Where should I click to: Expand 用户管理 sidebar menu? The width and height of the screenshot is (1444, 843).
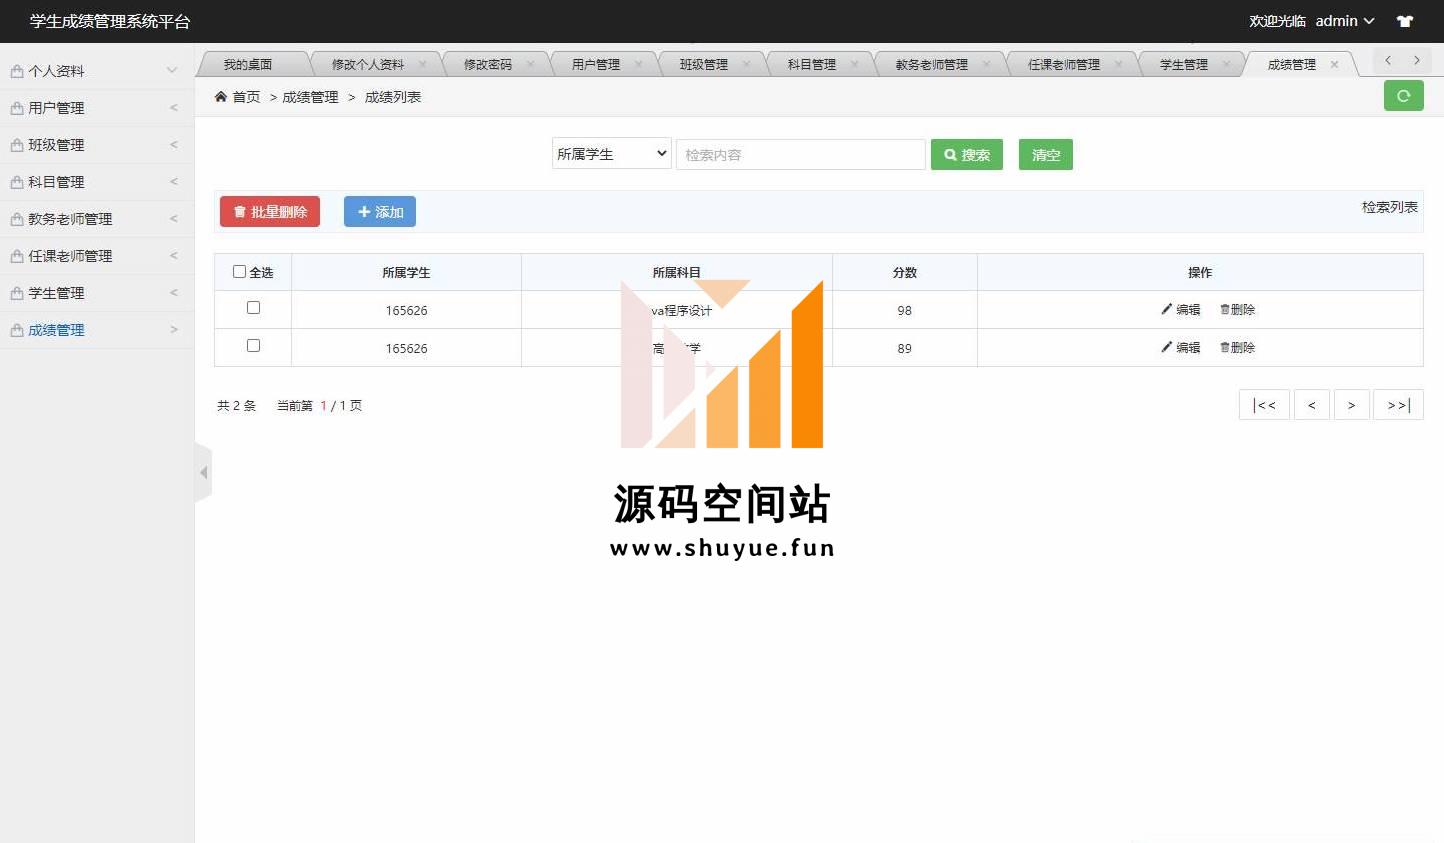(97, 108)
